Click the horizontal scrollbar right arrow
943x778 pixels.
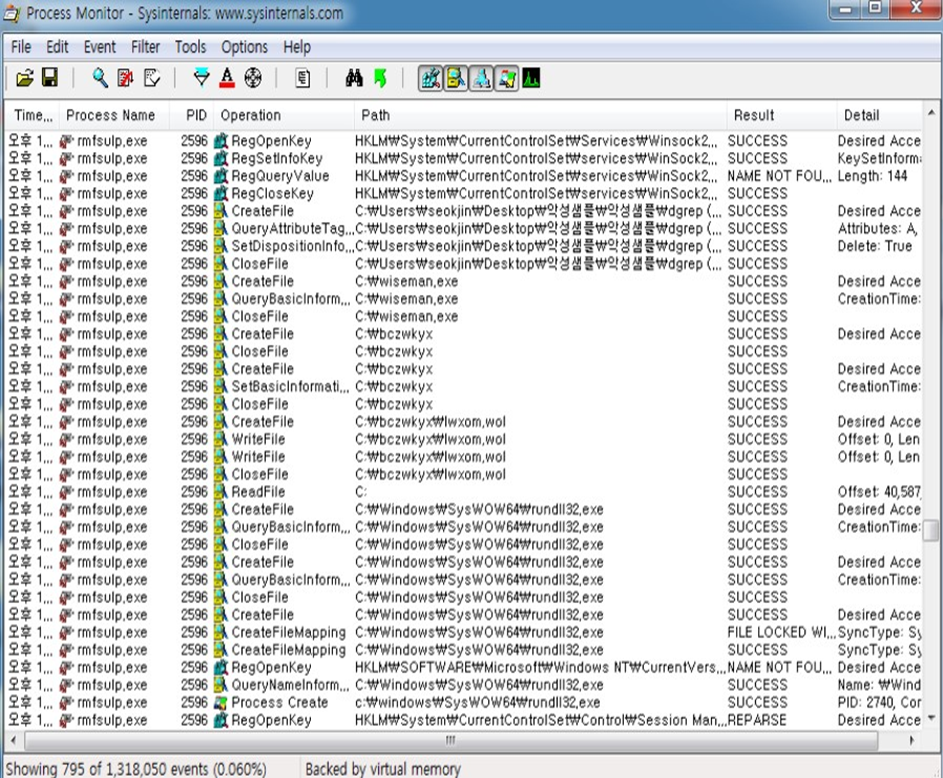tap(912, 740)
